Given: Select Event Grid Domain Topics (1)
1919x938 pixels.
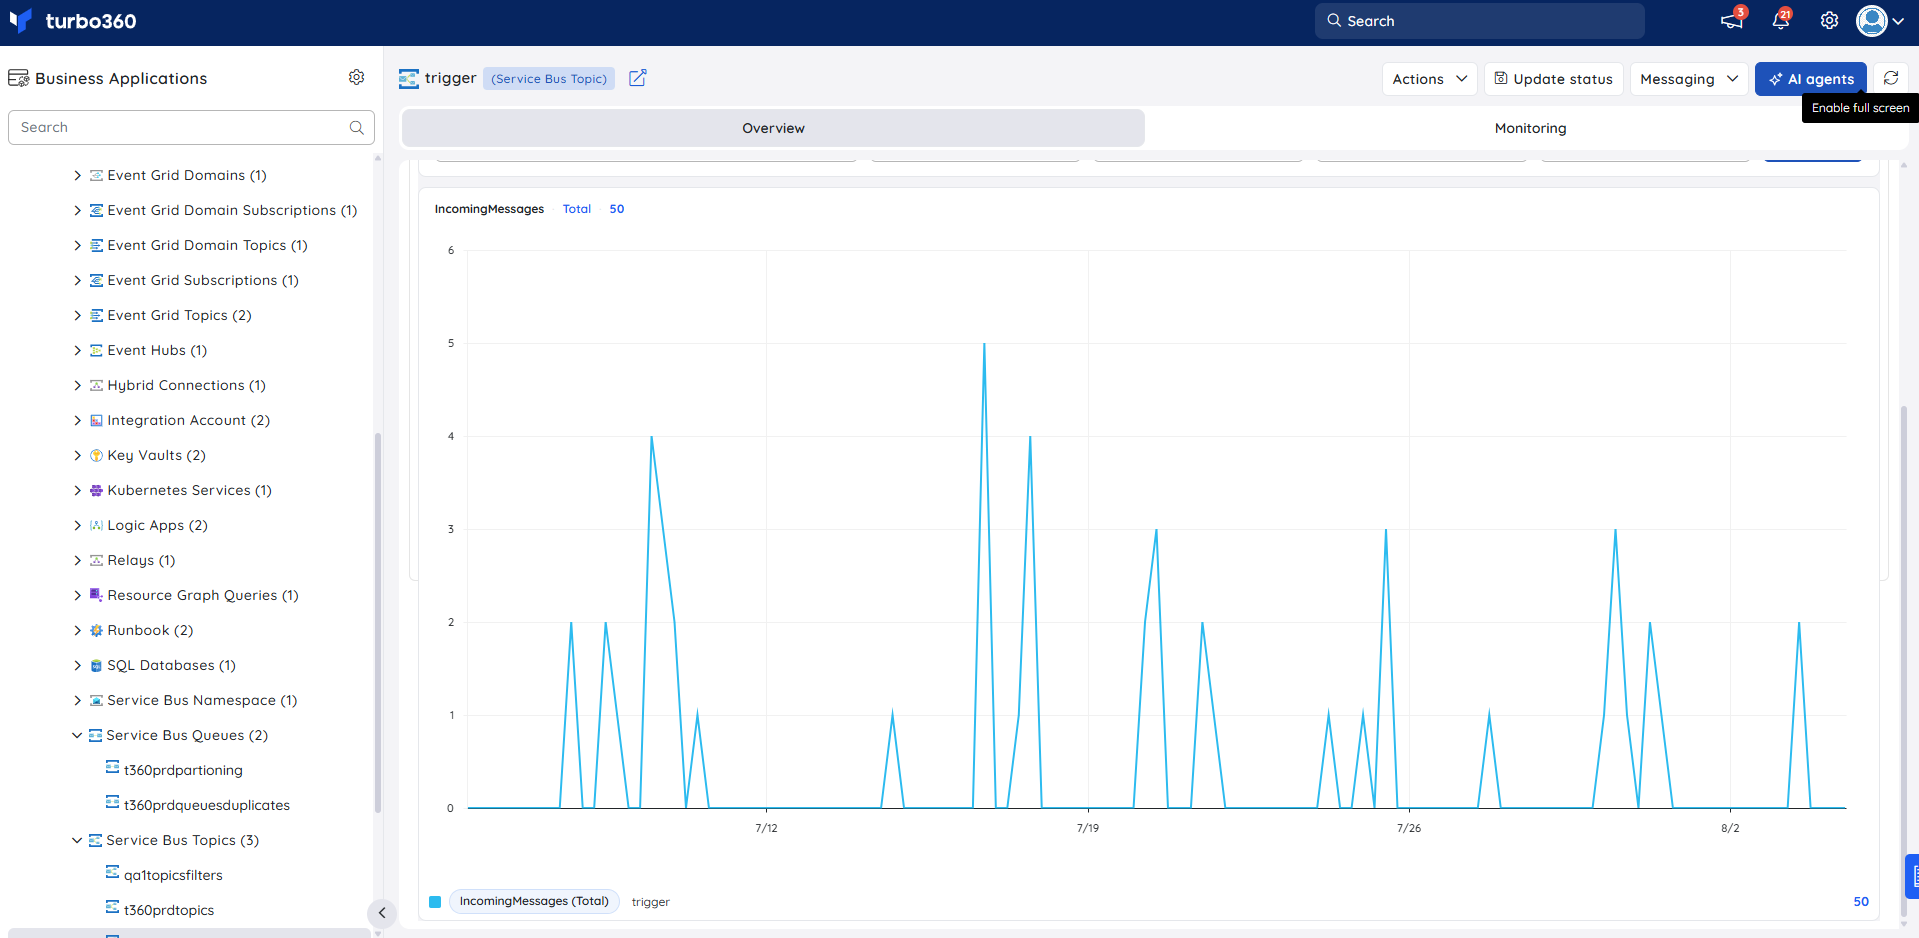Looking at the screenshot, I should [x=207, y=245].
